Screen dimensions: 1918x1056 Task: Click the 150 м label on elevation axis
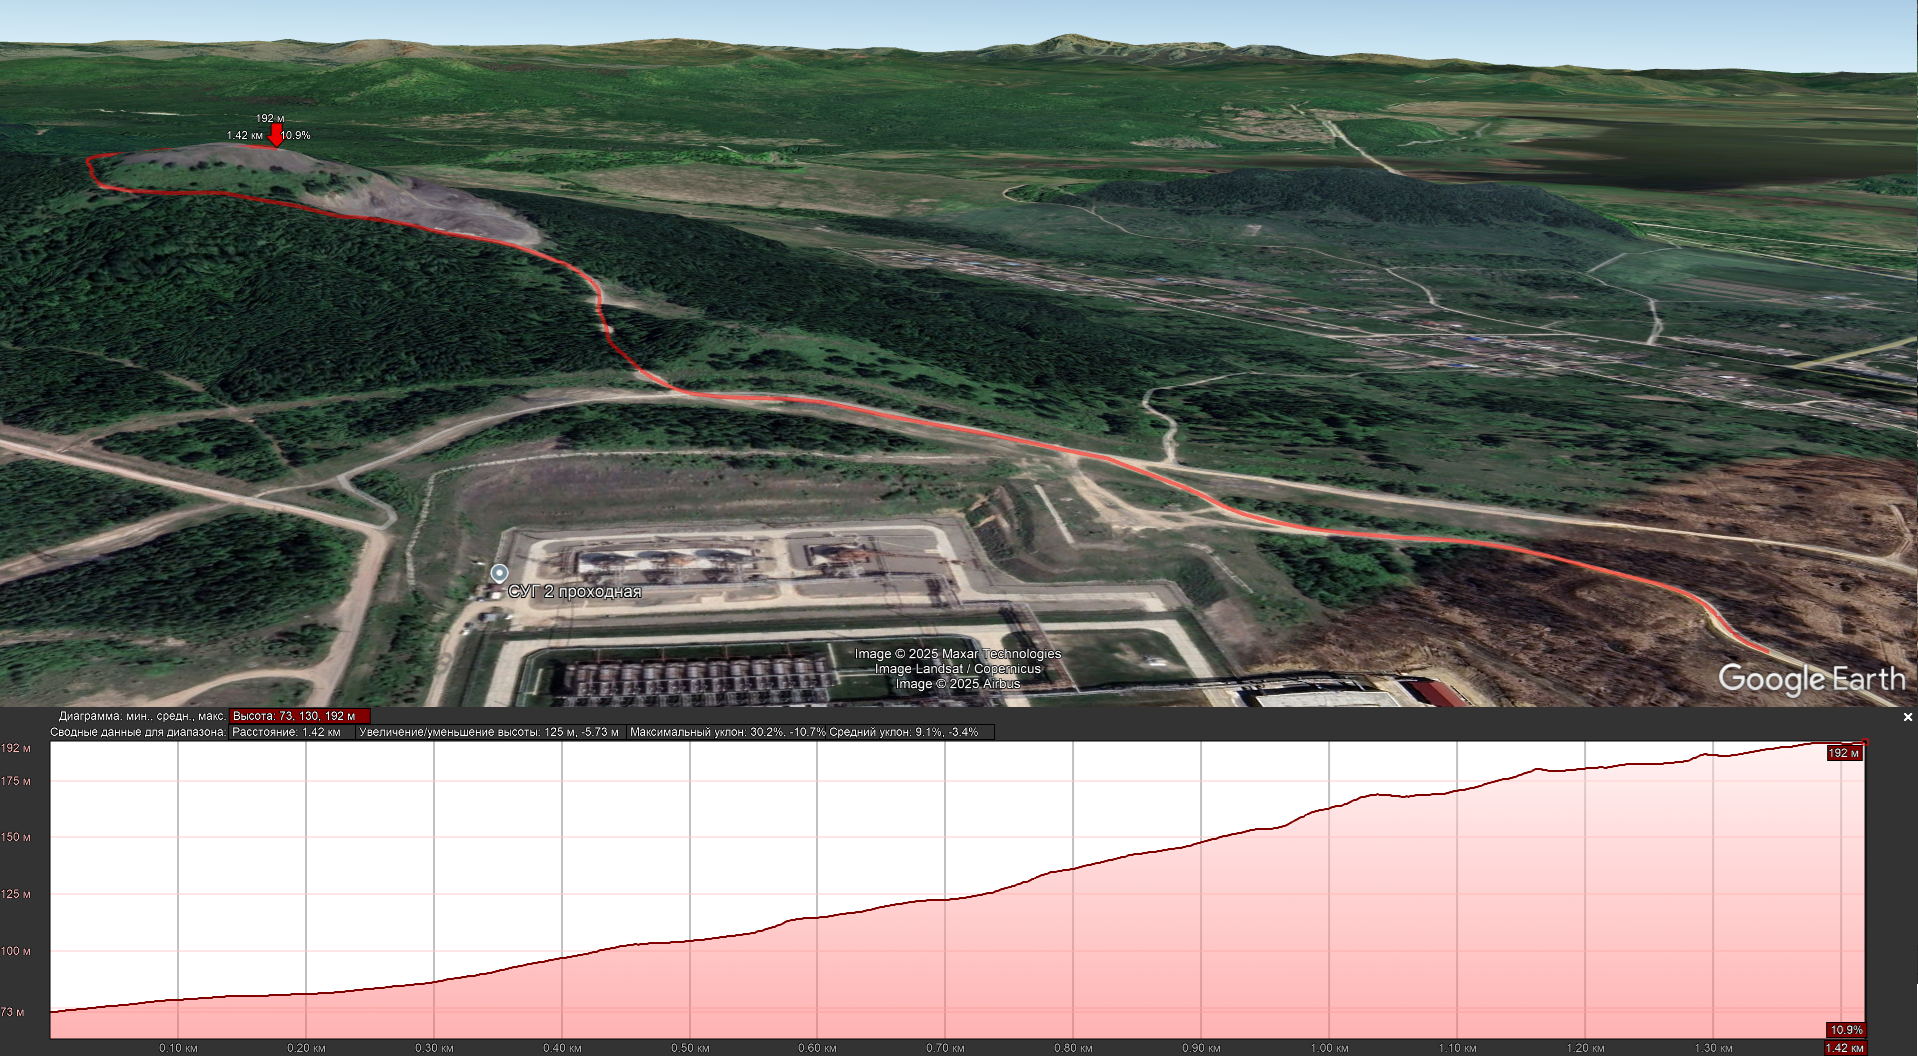coord(16,837)
